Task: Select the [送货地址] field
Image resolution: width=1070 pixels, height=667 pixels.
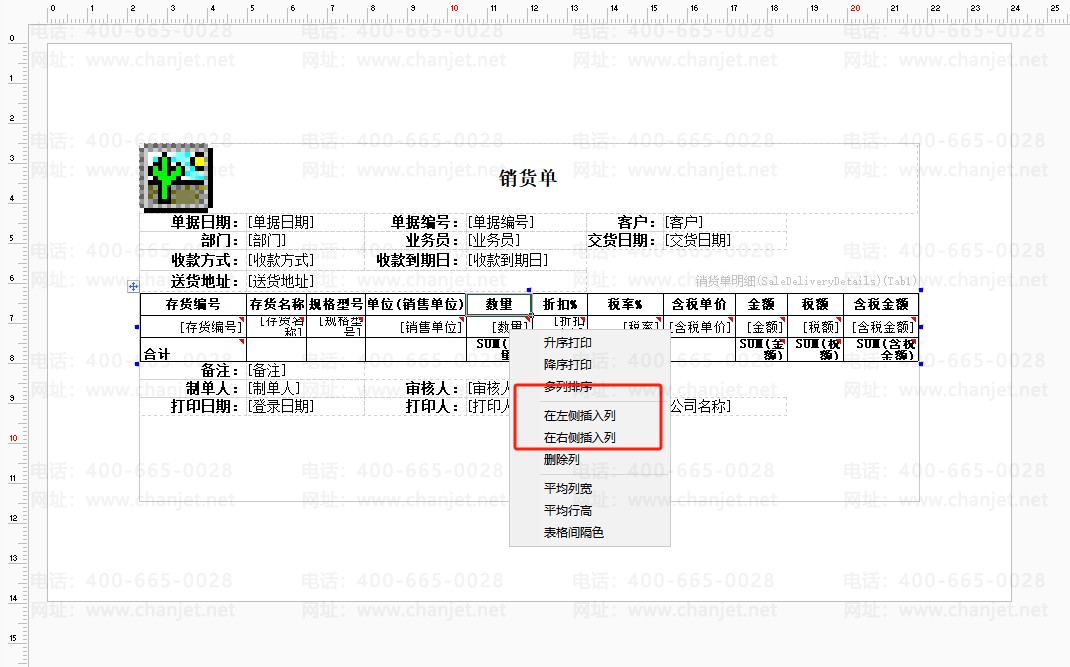Action: (x=281, y=282)
